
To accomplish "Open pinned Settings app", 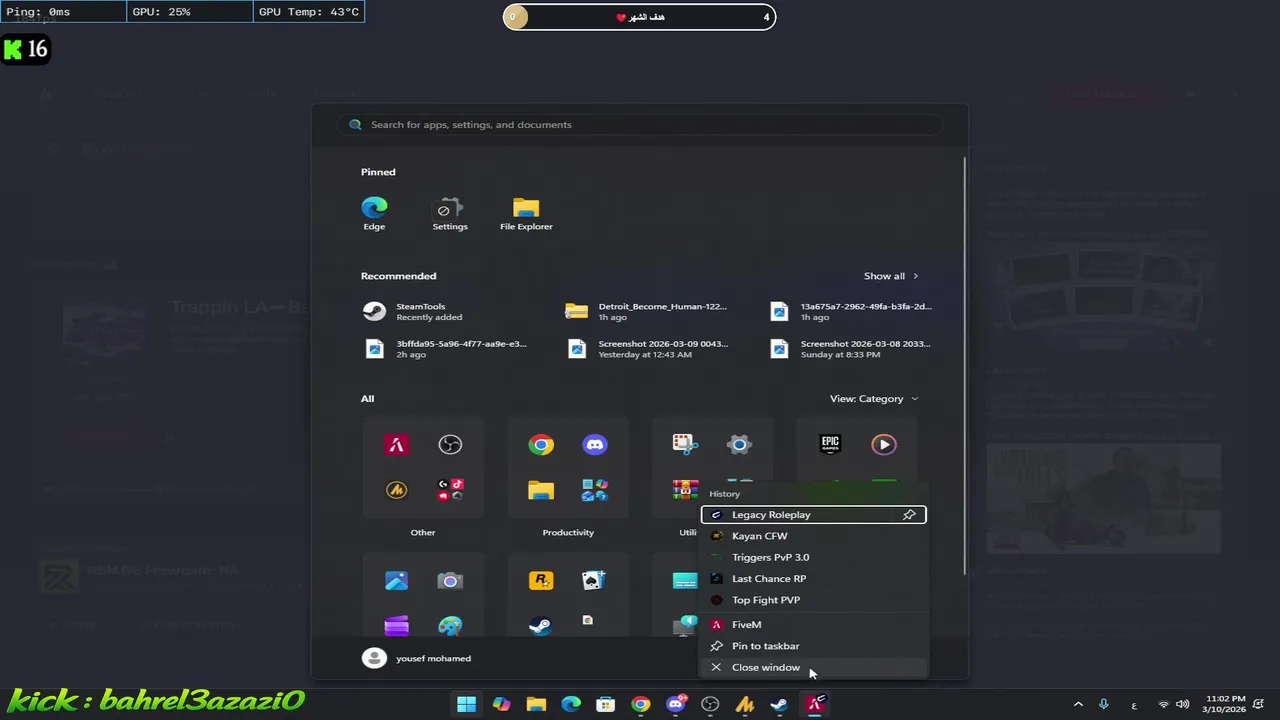I will click(450, 213).
